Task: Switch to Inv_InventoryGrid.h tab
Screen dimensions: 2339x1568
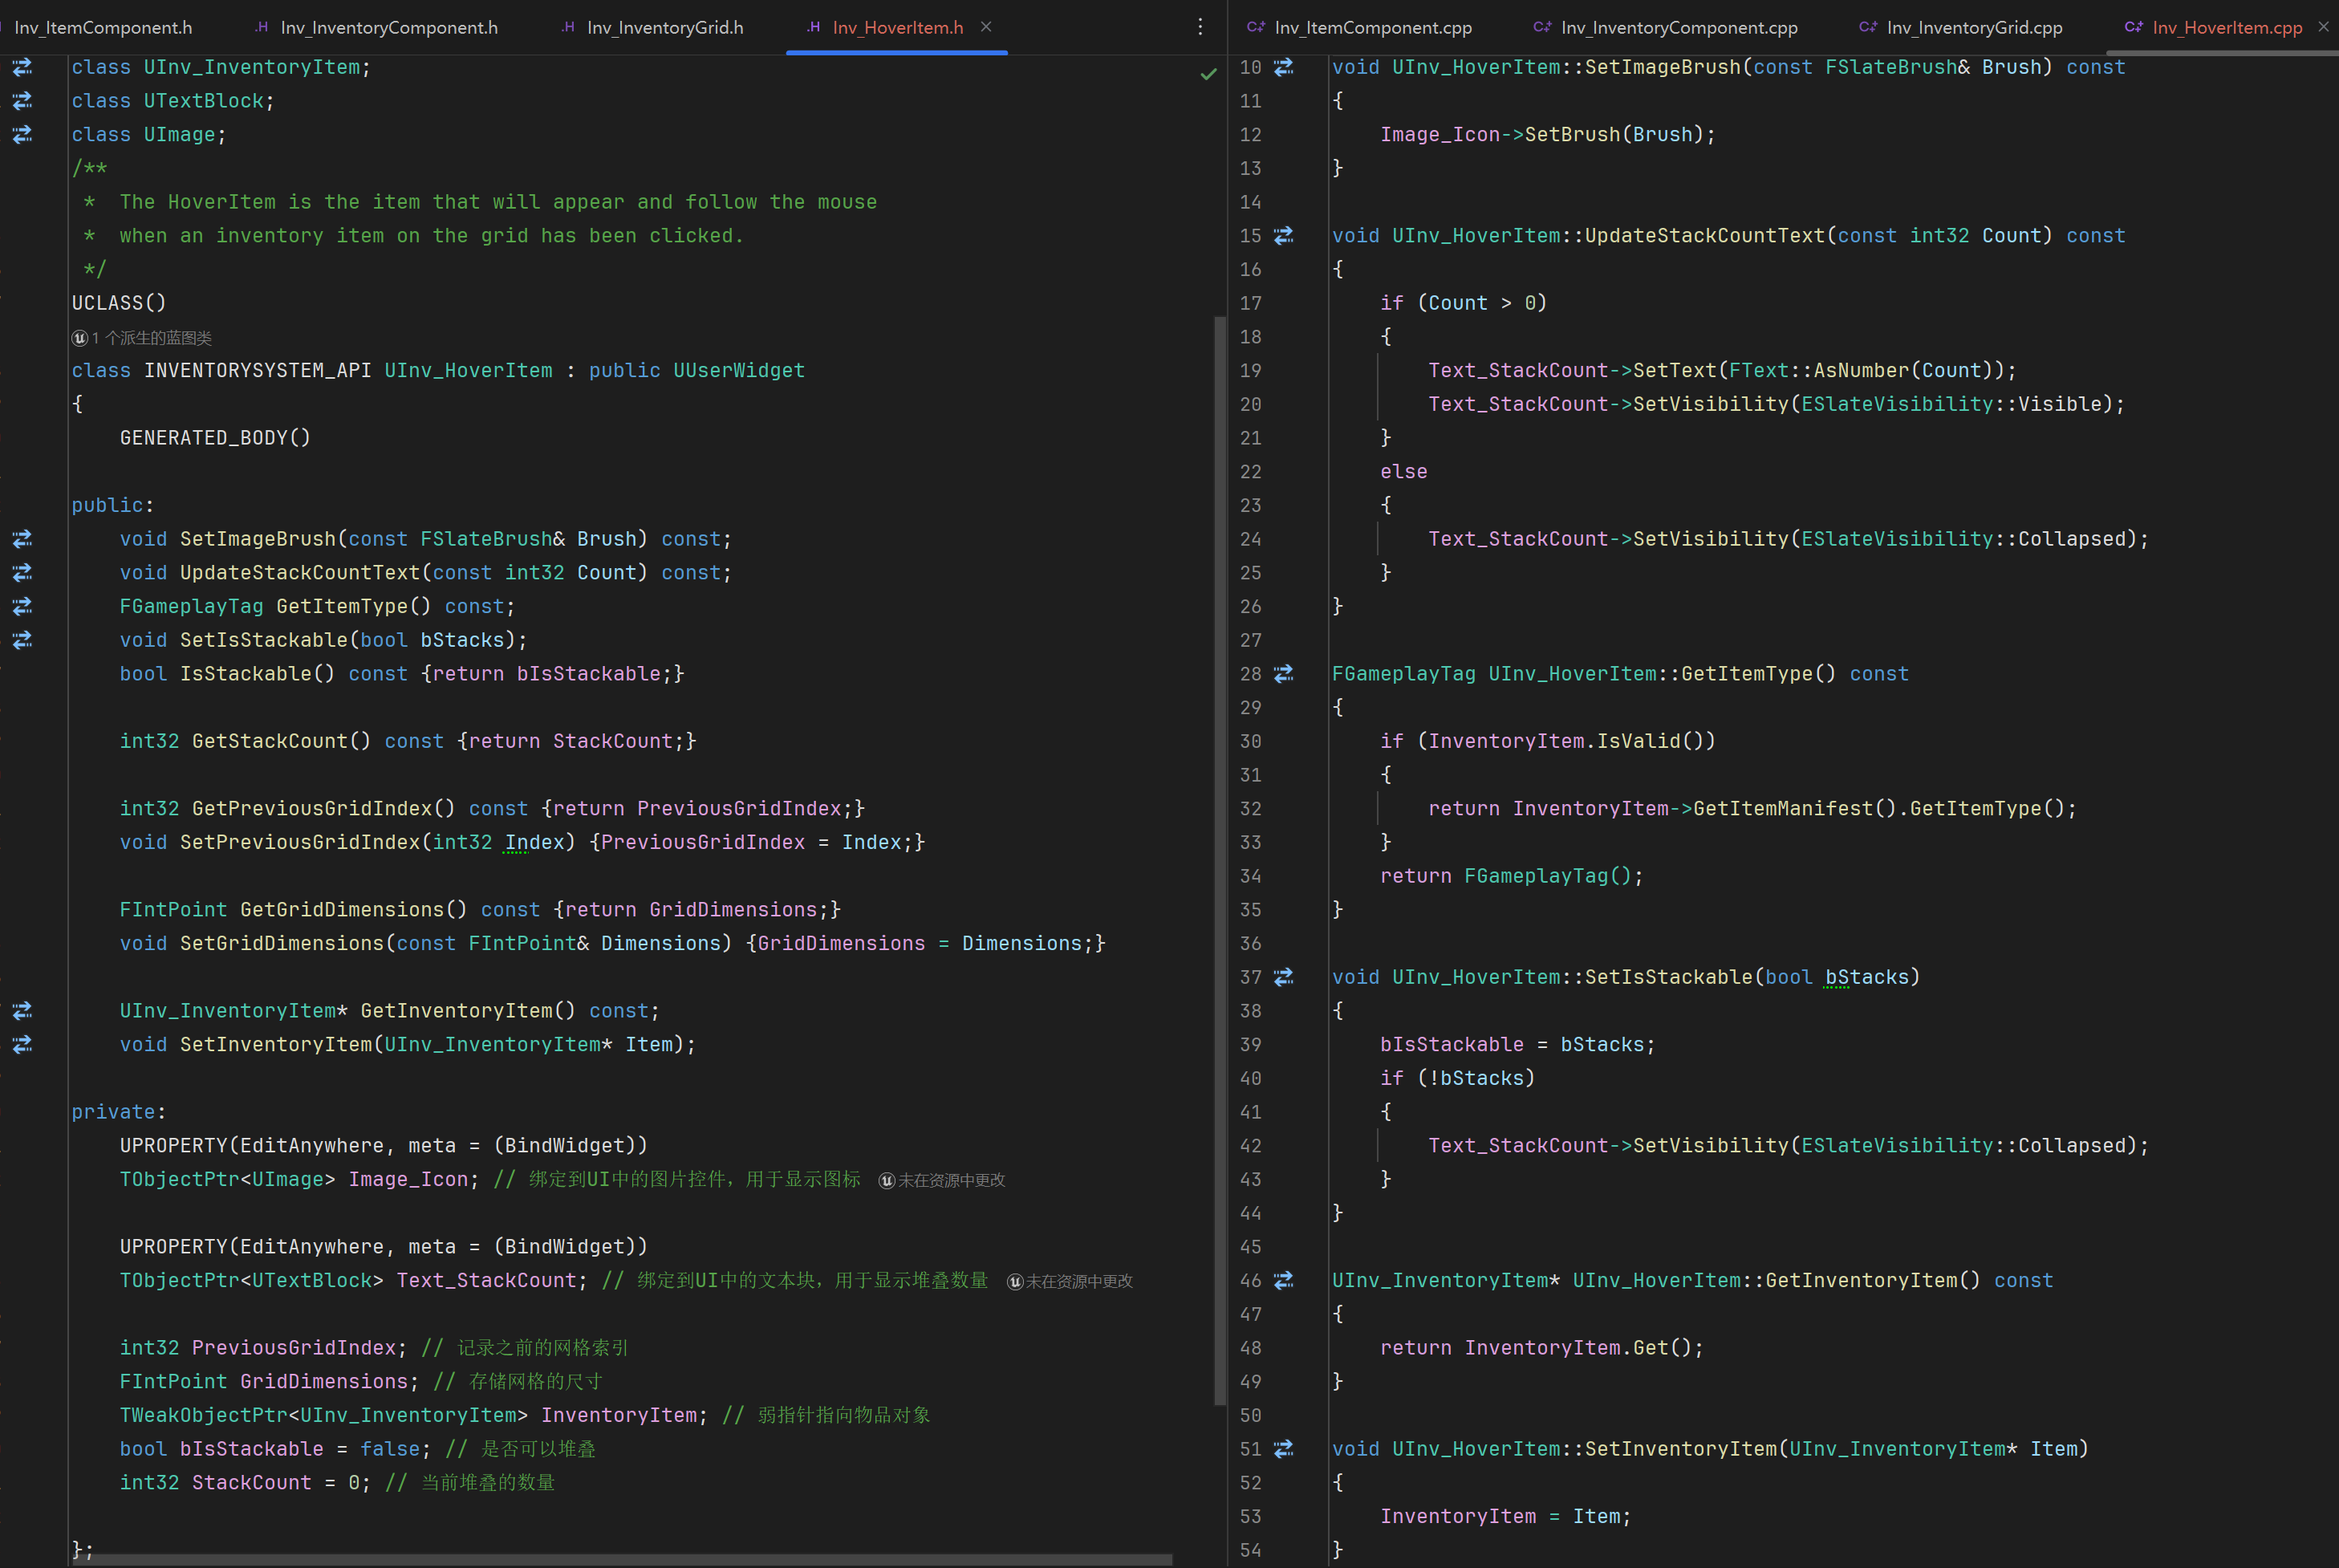Action: pos(664,28)
